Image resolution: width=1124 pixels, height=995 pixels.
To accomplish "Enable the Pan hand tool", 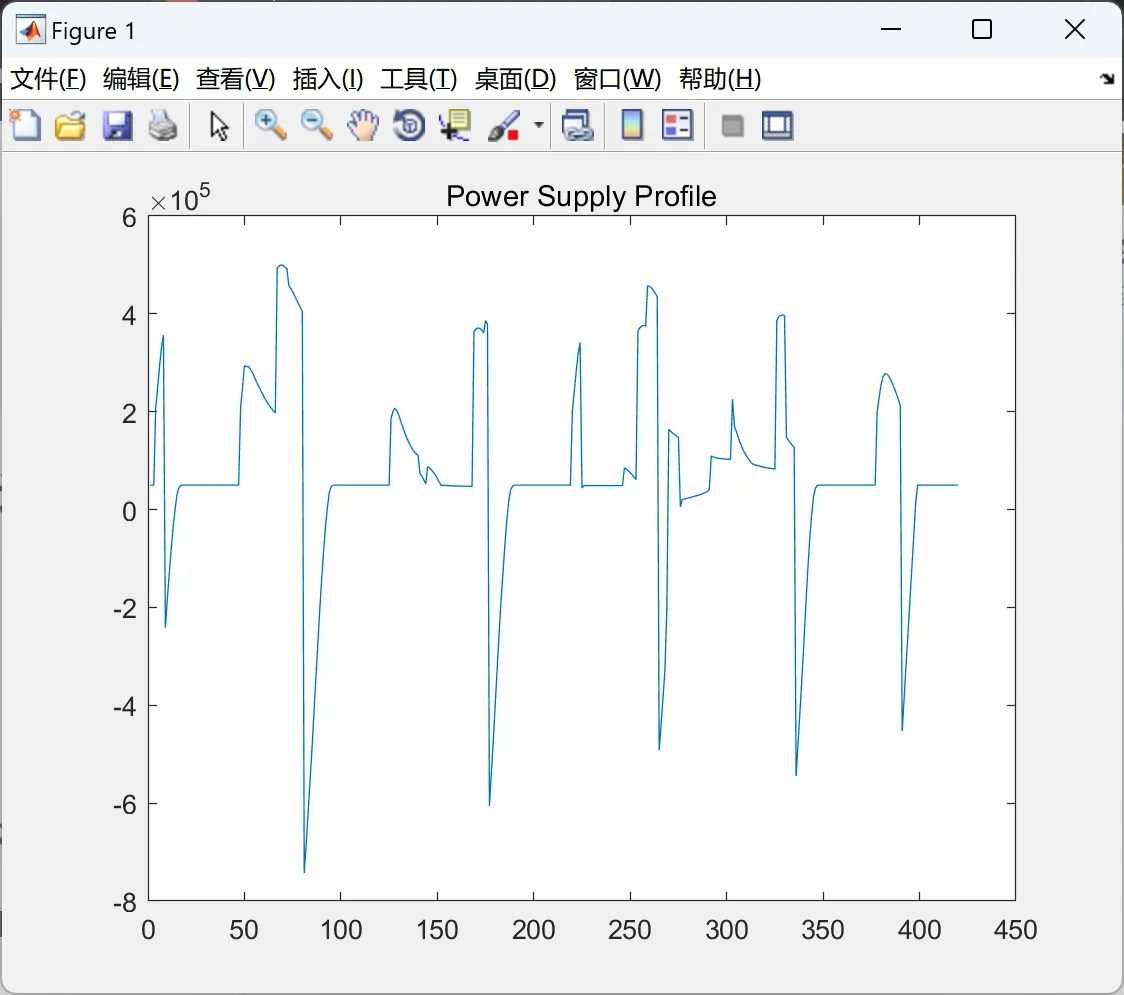I will click(363, 125).
